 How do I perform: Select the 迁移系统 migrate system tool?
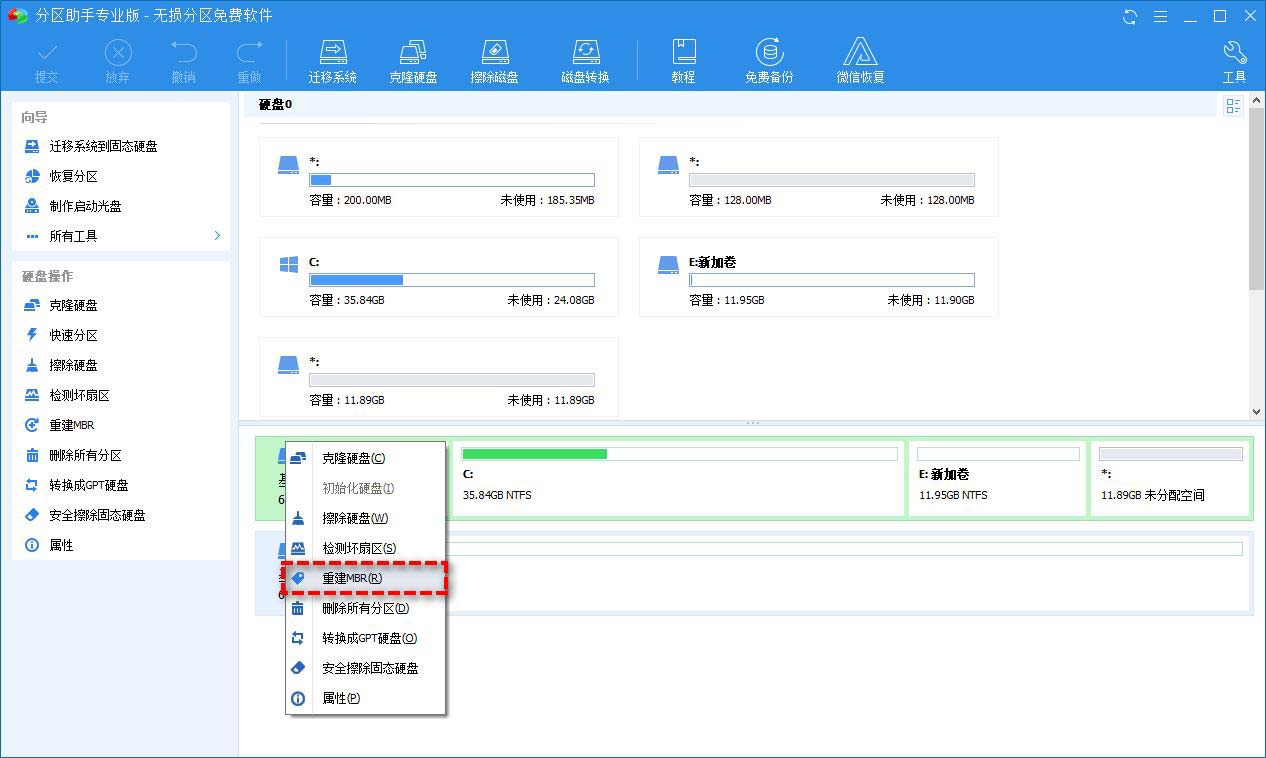point(332,58)
